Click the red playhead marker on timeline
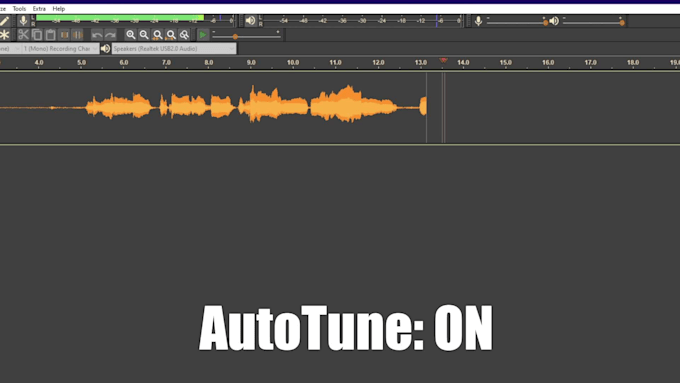Image resolution: width=680 pixels, height=383 pixels. tap(443, 60)
